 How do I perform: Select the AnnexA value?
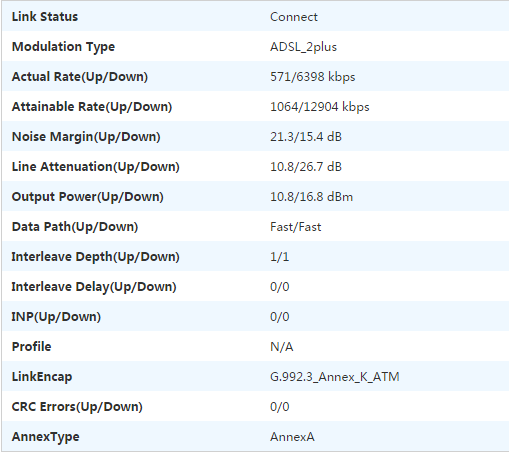(292, 437)
